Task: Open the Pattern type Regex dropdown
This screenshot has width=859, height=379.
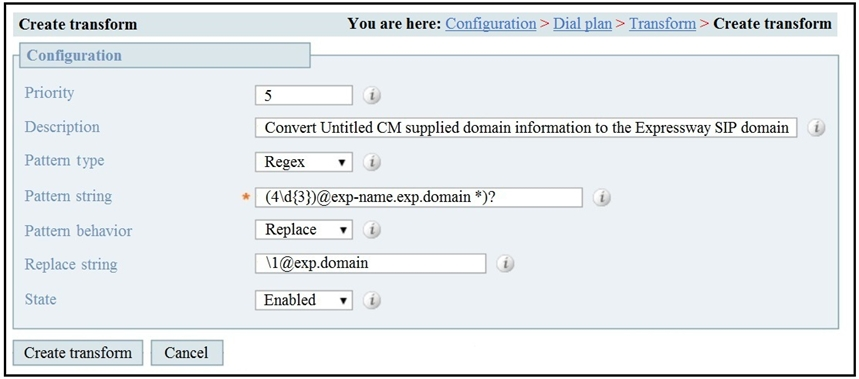Action: (x=304, y=162)
